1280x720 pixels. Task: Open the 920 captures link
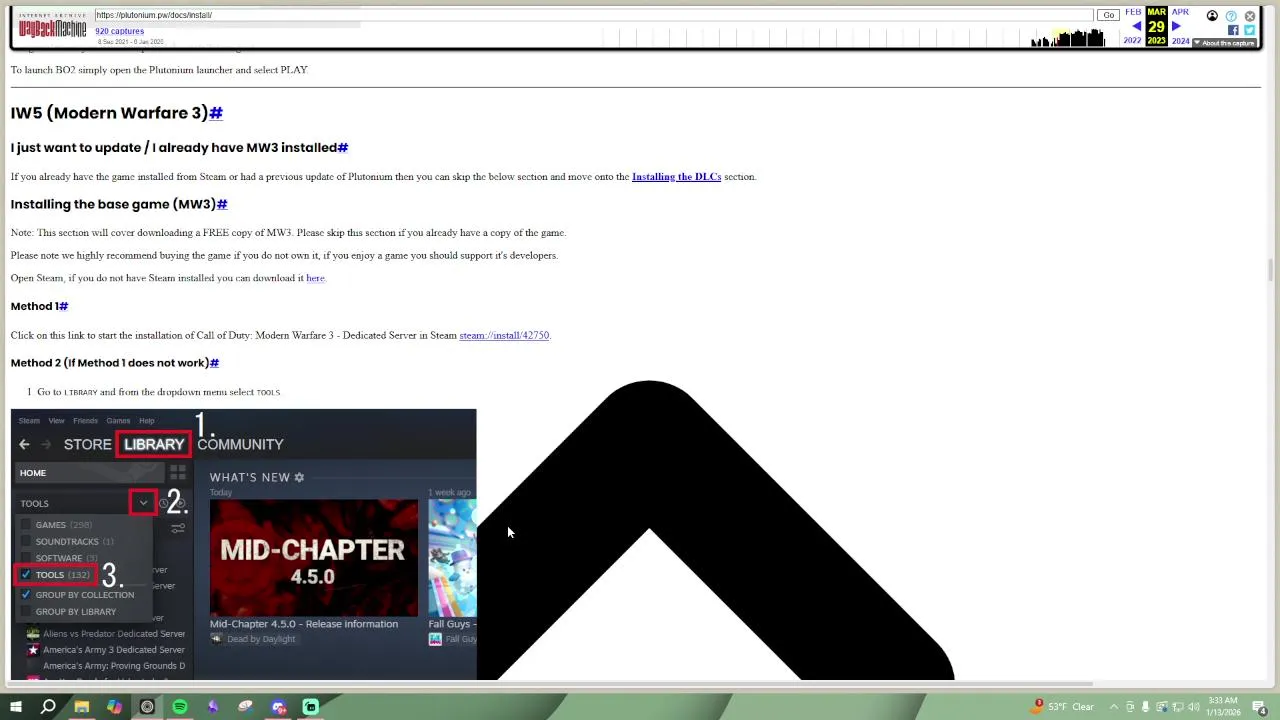[119, 31]
